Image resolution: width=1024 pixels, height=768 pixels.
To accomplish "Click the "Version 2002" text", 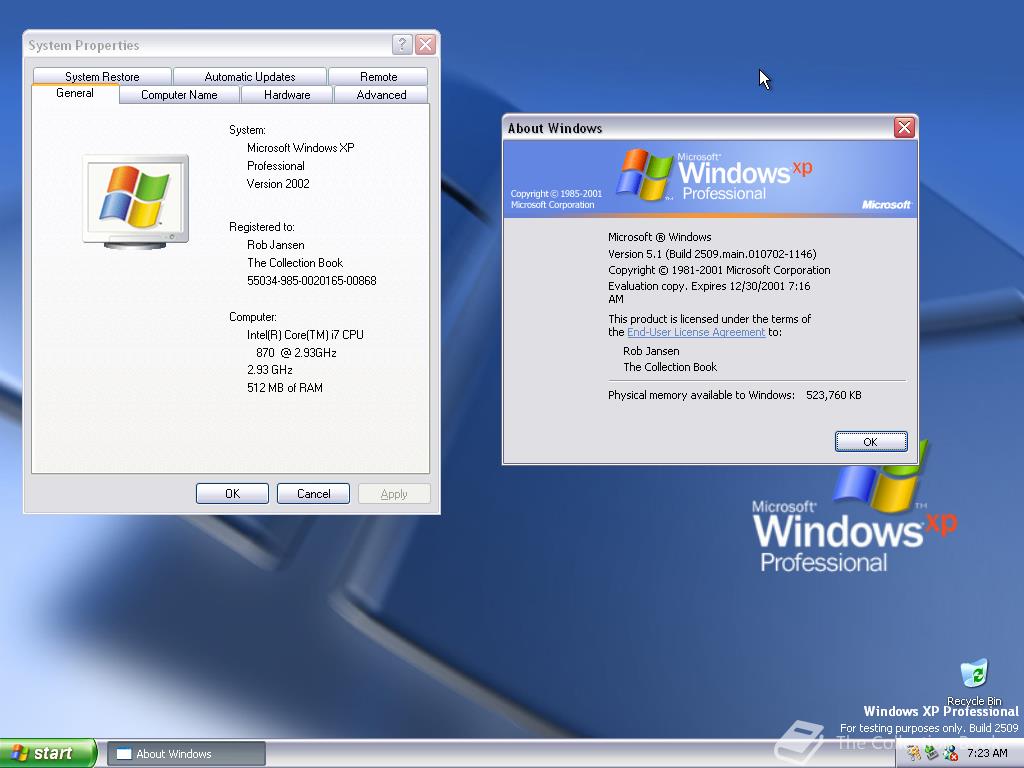I will tap(278, 184).
